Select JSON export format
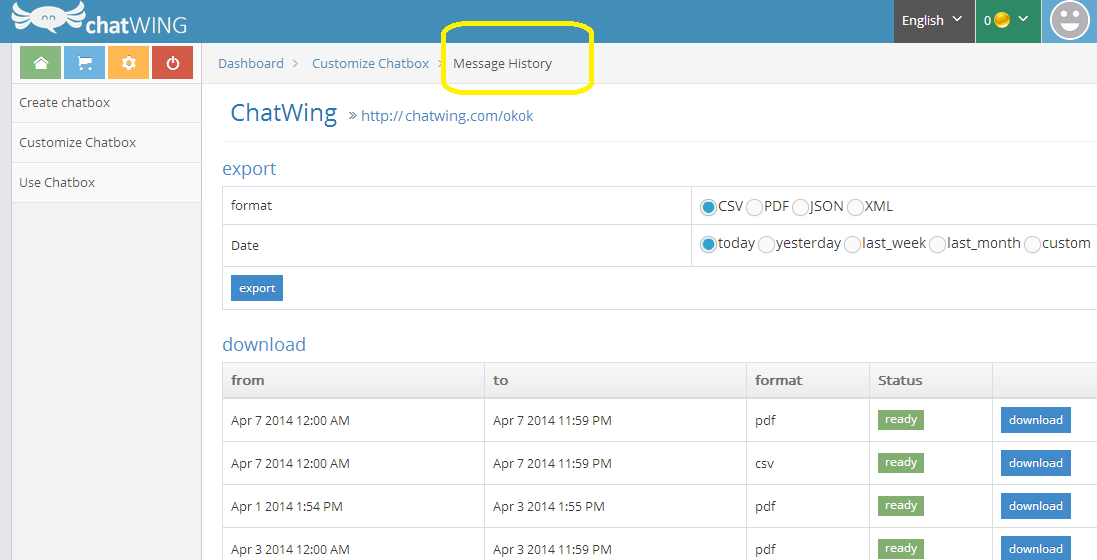Image resolution: width=1097 pixels, height=560 pixels. pyautogui.click(x=800, y=207)
